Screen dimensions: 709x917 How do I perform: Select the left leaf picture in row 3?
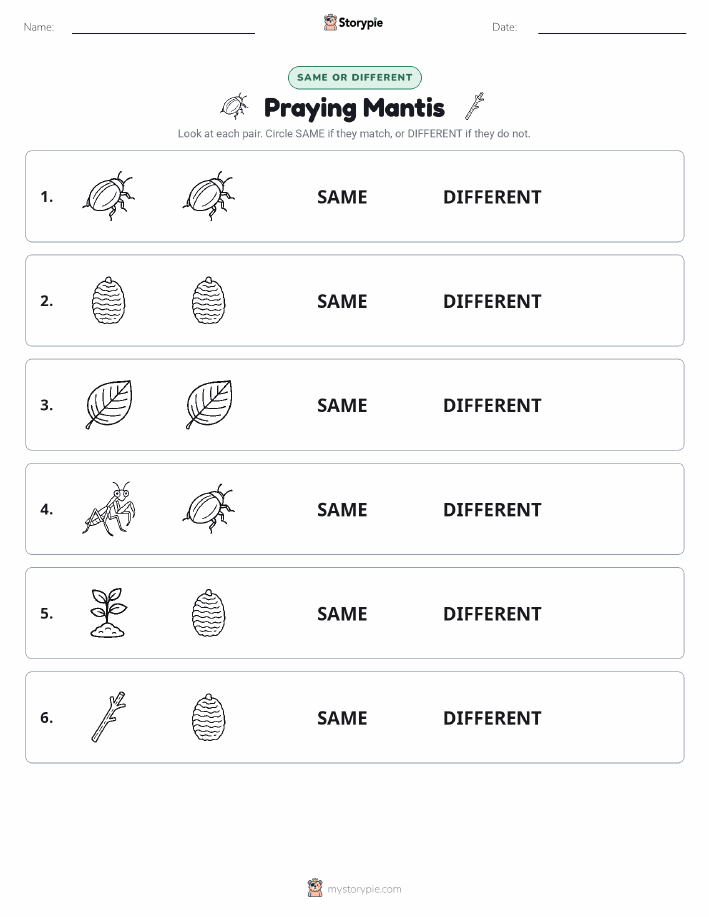[109, 405]
